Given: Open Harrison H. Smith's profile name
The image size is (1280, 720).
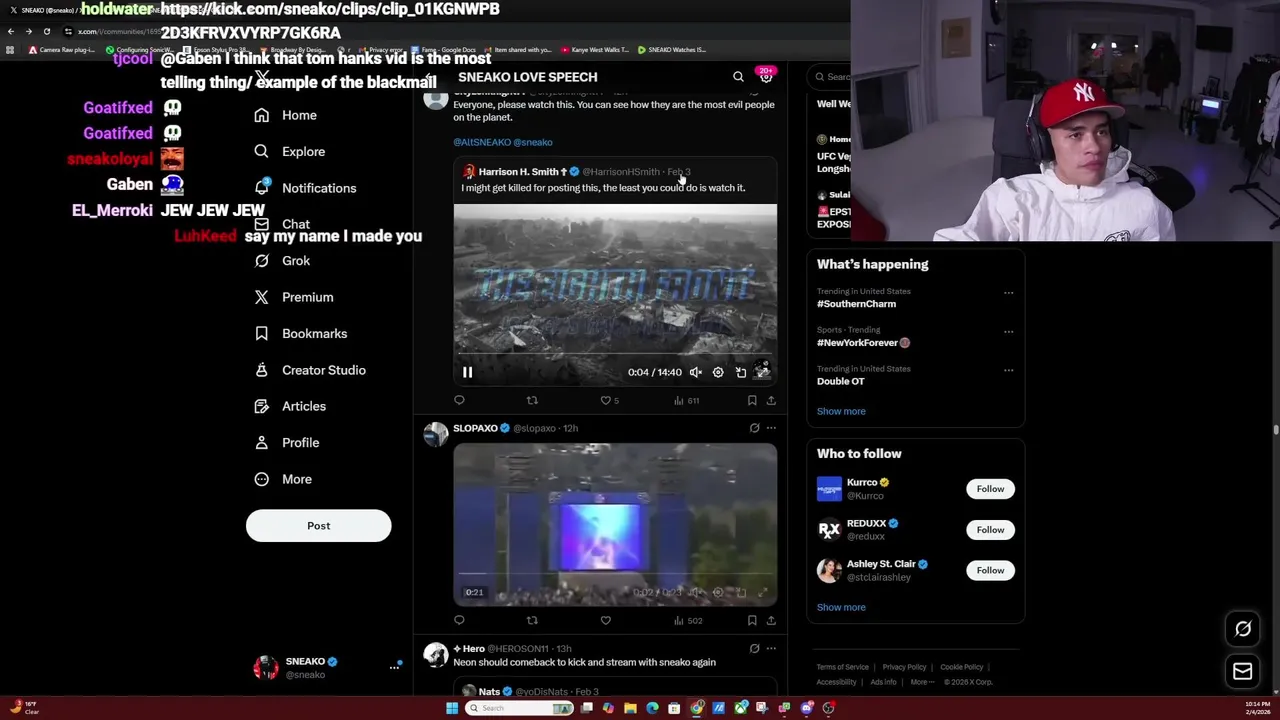Looking at the screenshot, I should [x=518, y=172].
